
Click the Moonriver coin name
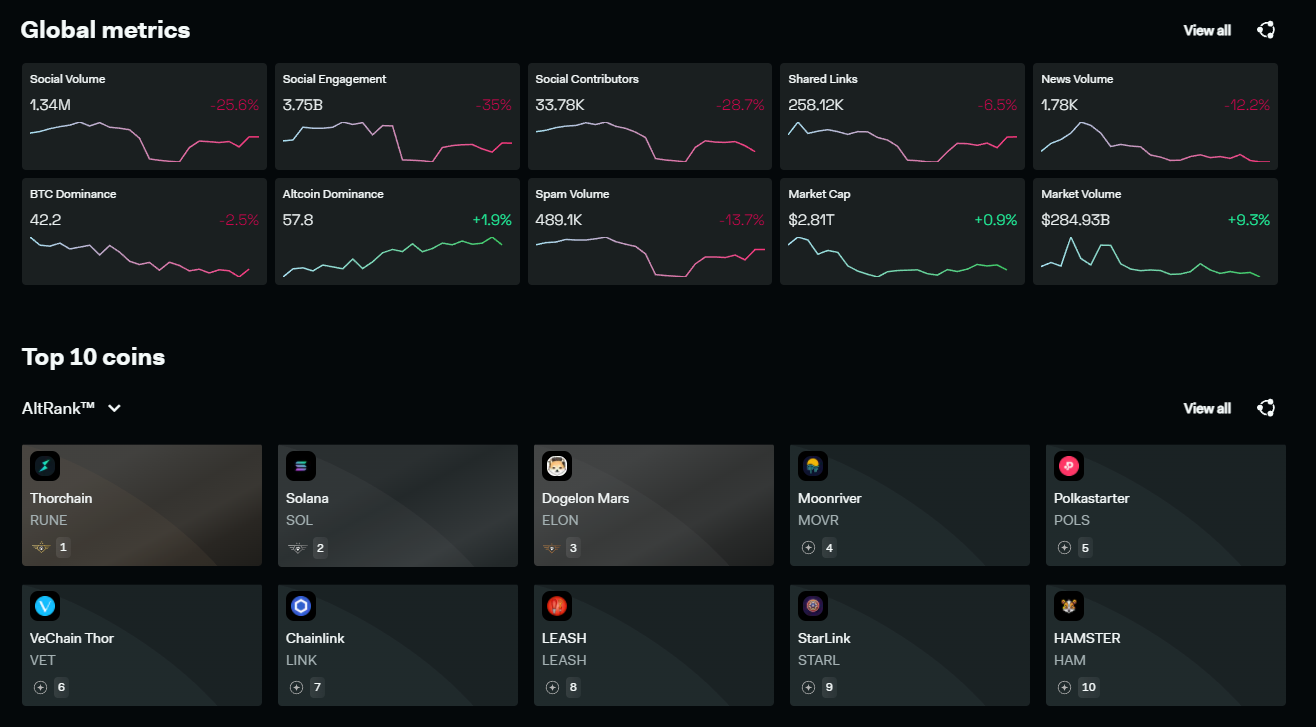point(829,498)
